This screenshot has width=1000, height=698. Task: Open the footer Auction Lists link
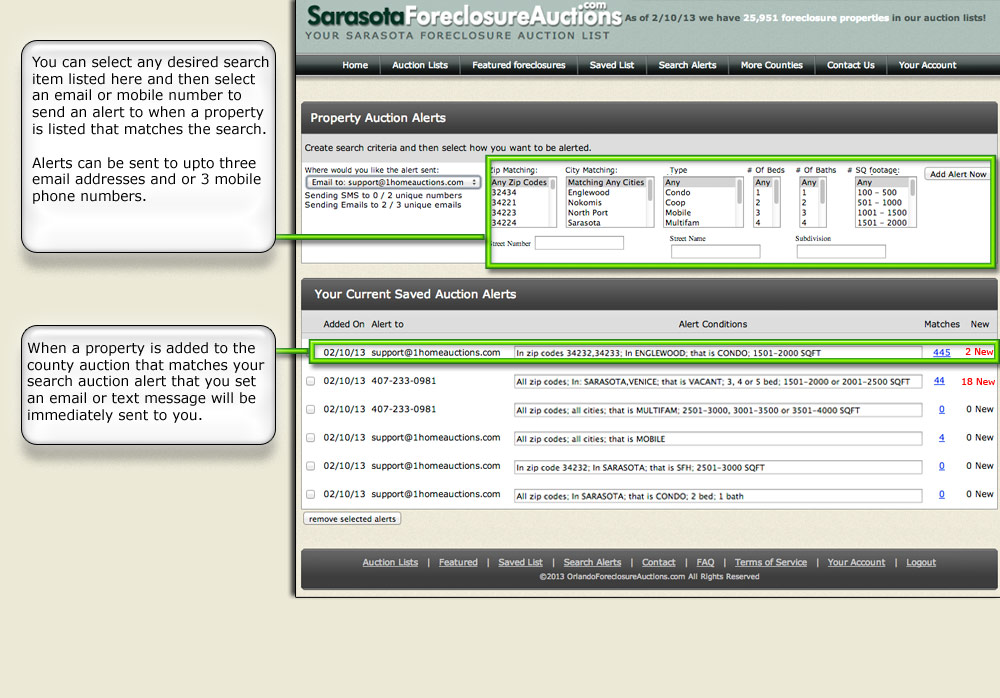pos(390,562)
